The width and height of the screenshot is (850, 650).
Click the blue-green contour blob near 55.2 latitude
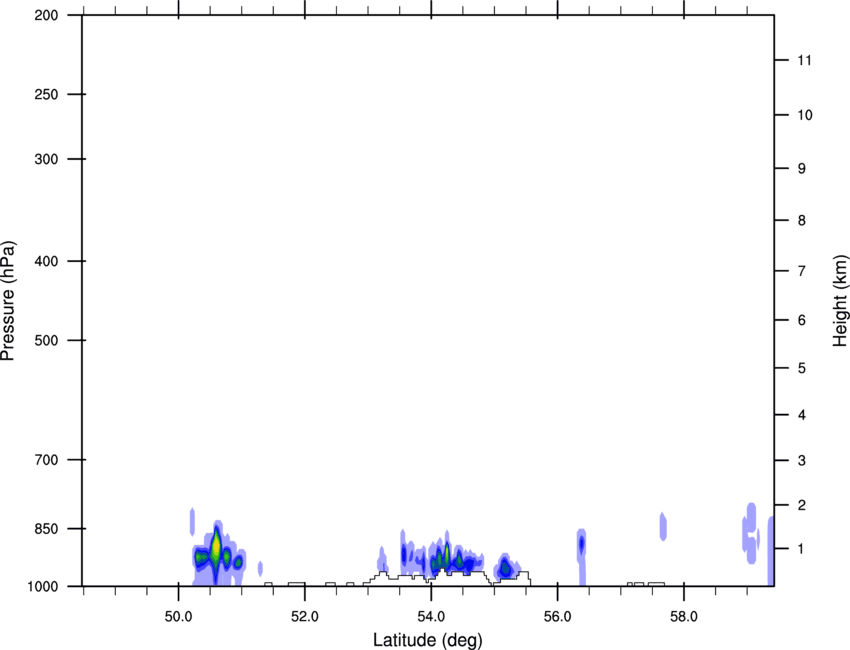[505, 568]
